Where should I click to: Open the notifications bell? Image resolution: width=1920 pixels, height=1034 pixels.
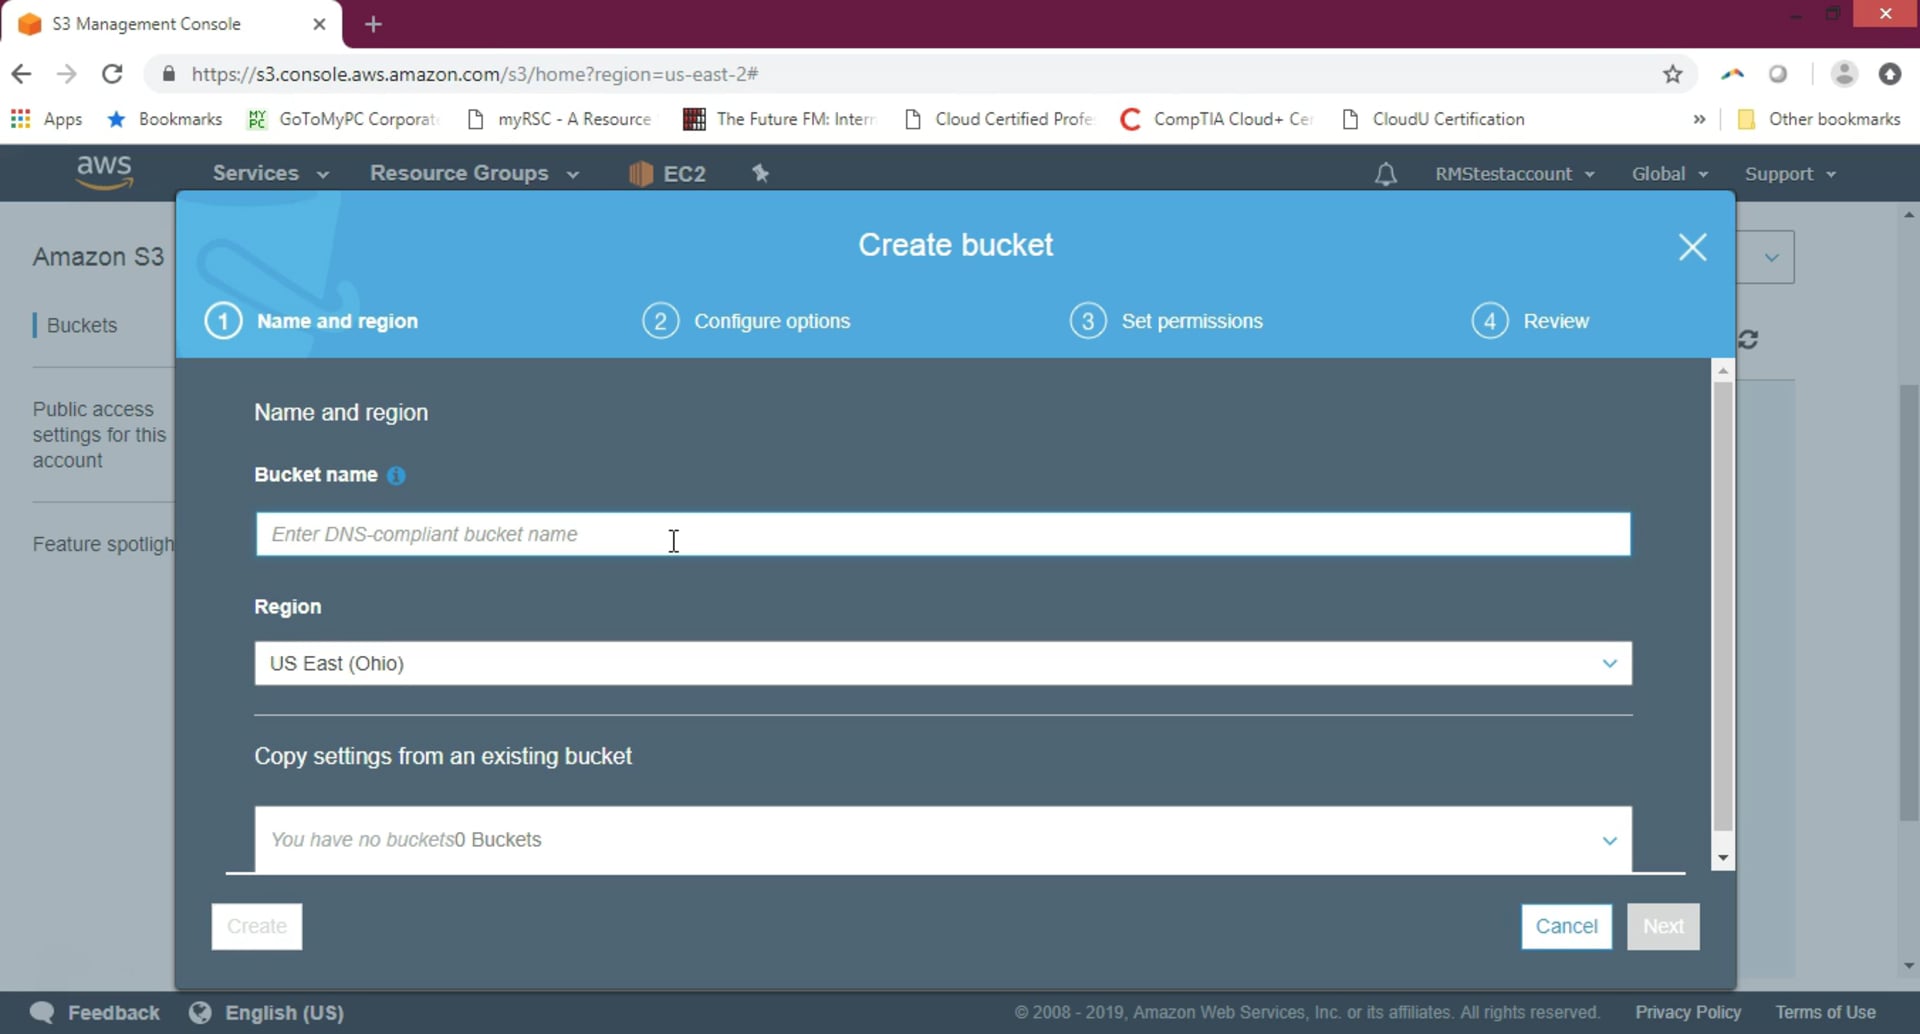1386,173
